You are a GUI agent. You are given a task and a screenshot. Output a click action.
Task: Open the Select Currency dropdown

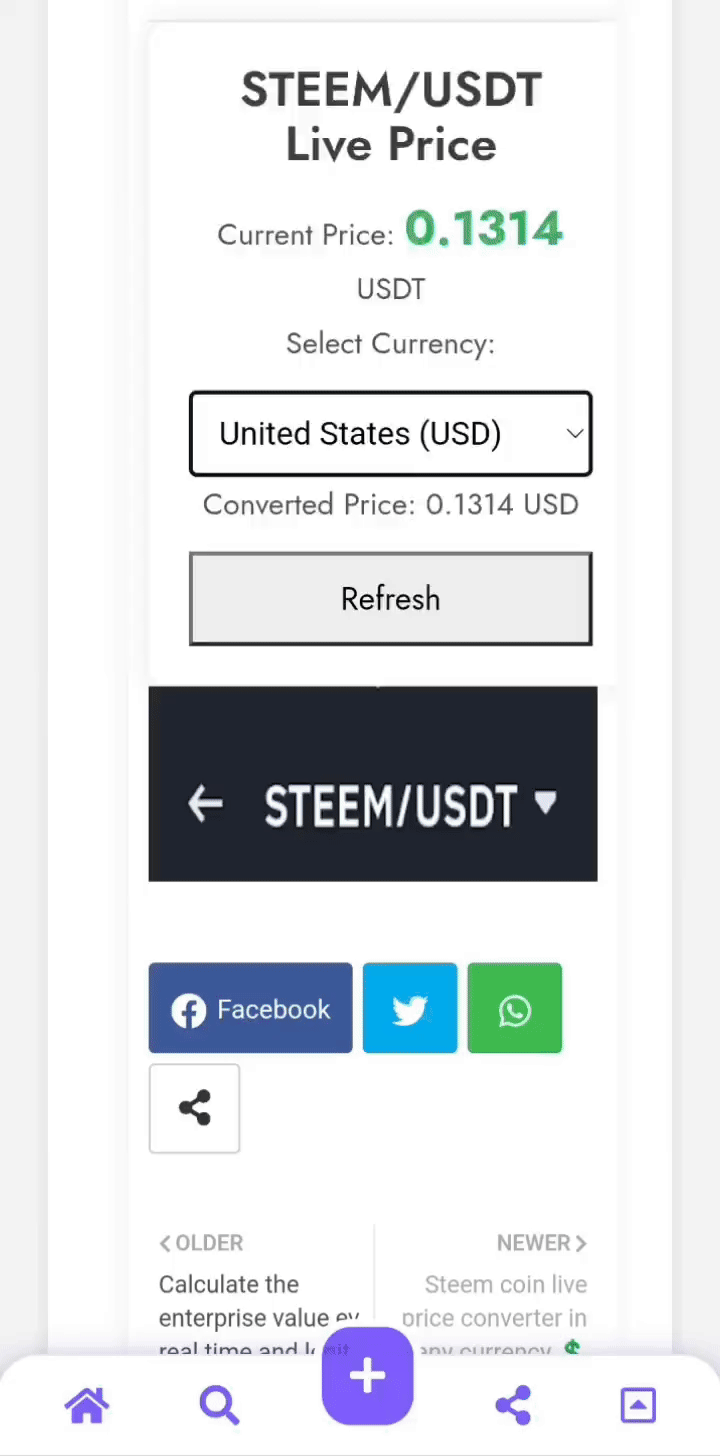click(x=390, y=434)
